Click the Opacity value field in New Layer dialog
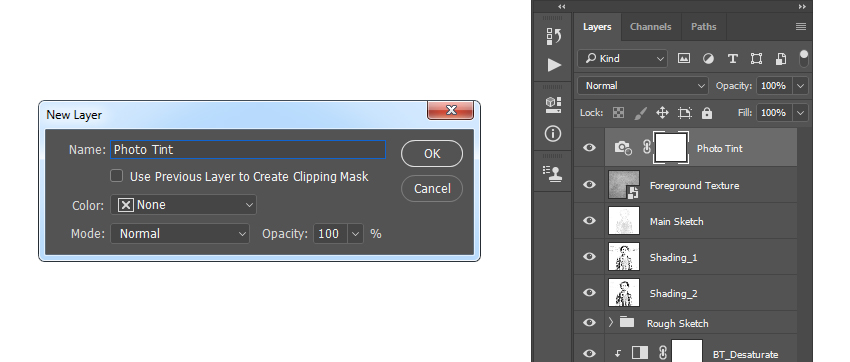This screenshot has width=850, height=362. tap(331, 234)
